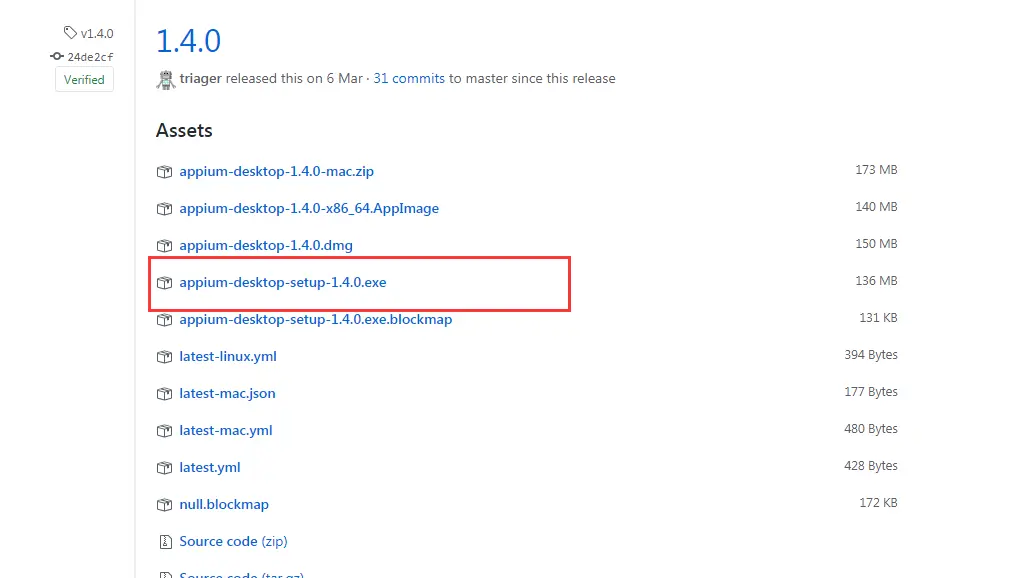Open commit 24de2cf
This screenshot has width=1016, height=578.
click(91, 57)
